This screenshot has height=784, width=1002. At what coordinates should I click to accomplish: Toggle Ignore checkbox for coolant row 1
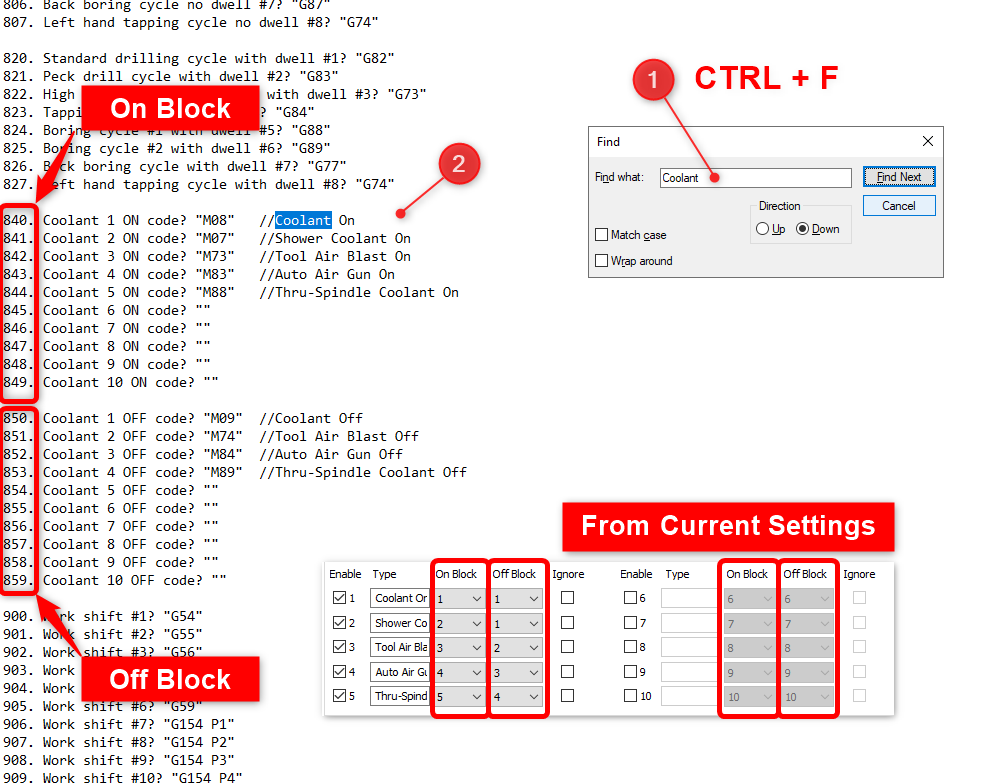567,597
